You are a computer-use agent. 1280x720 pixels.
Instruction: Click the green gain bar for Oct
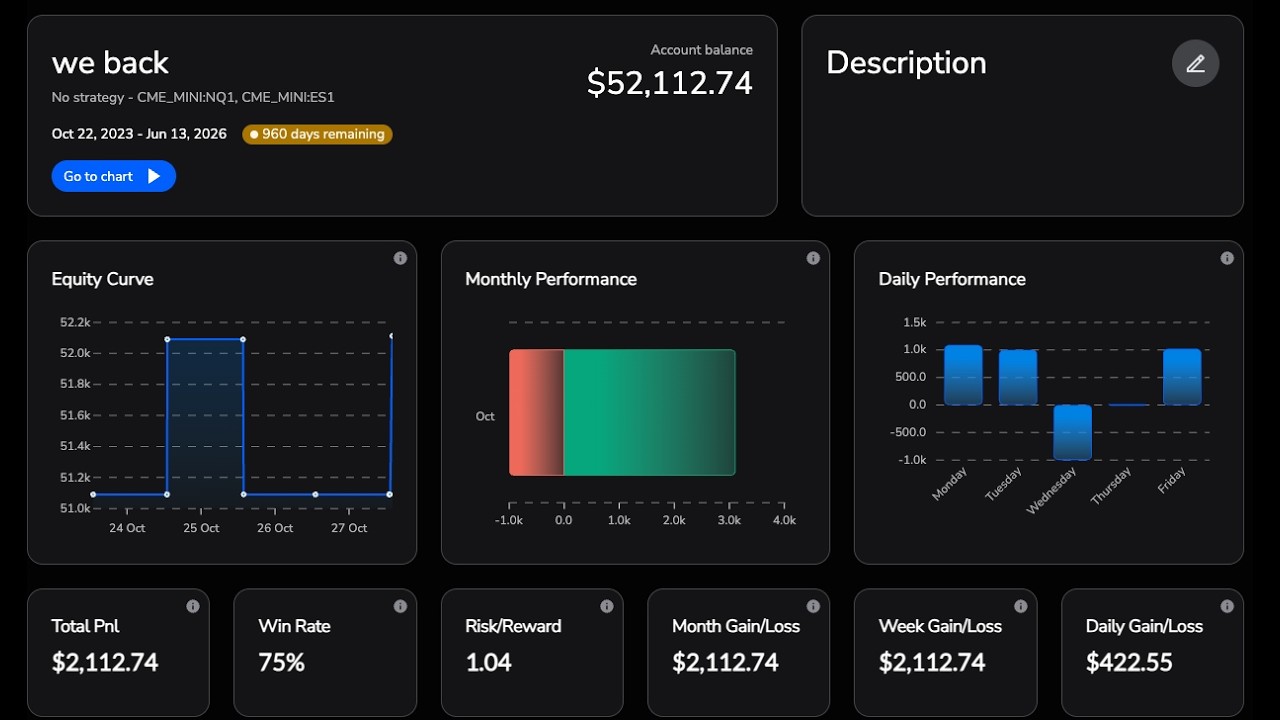(650, 412)
